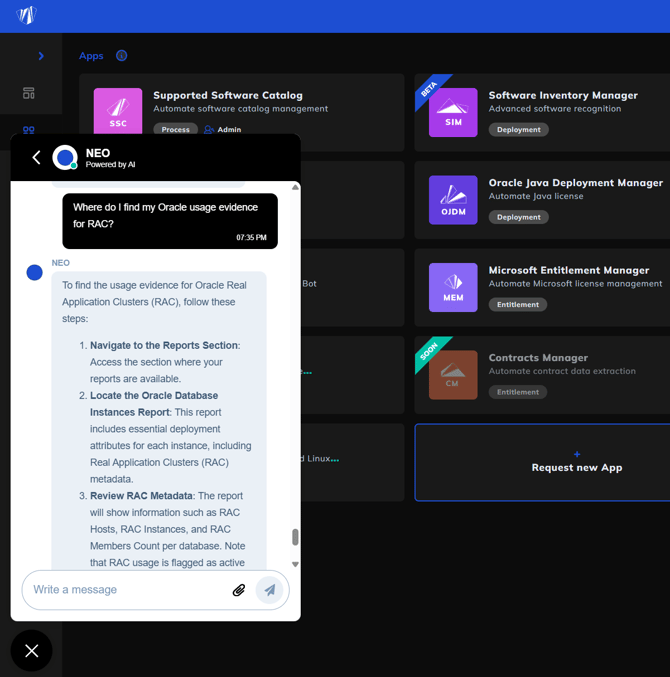Open Supported Software Catalog title
Image resolution: width=670 pixels, height=677 pixels.
click(228, 95)
